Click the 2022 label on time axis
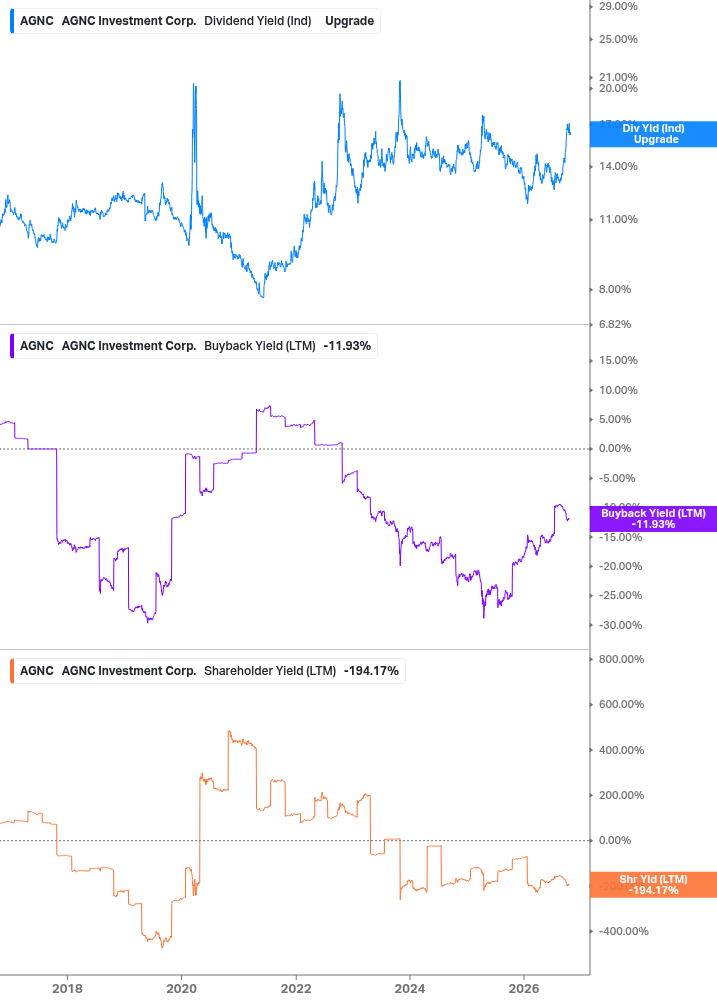Screen dimensions: 717x1005 click(x=296, y=988)
